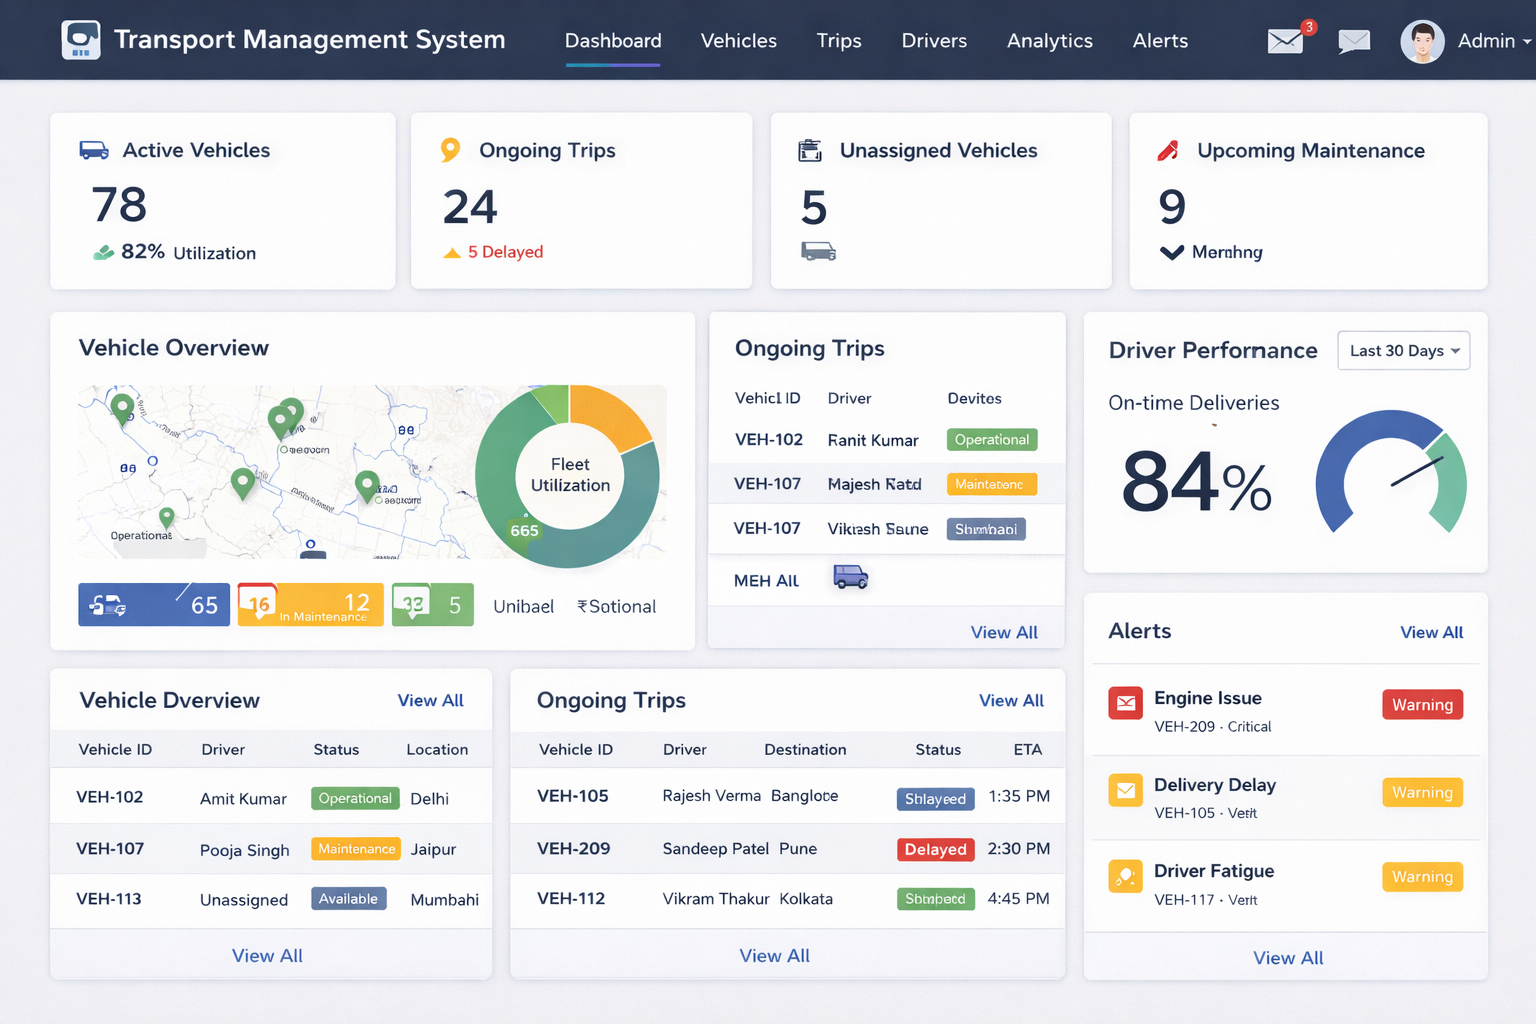Open the Analytics section

point(1049,41)
